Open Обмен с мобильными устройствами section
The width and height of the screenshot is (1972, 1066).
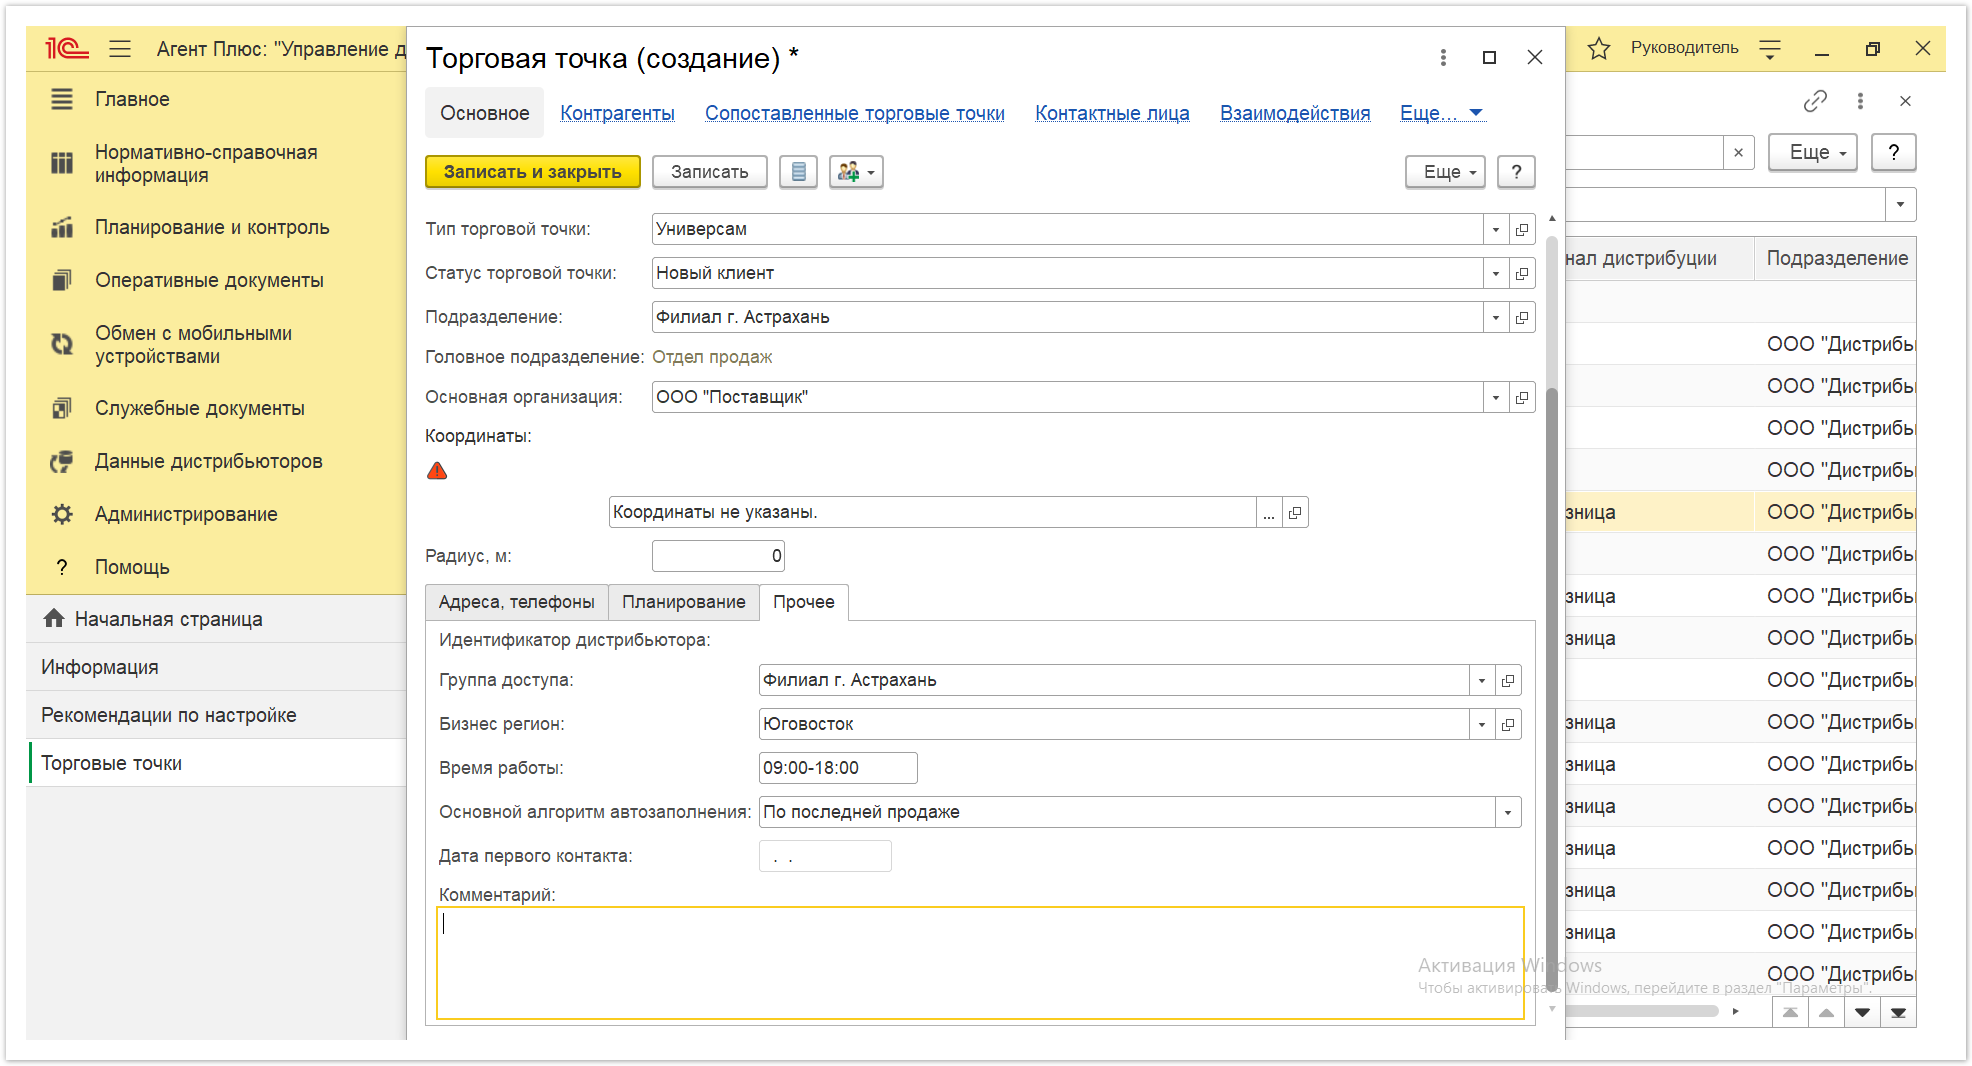click(x=193, y=344)
